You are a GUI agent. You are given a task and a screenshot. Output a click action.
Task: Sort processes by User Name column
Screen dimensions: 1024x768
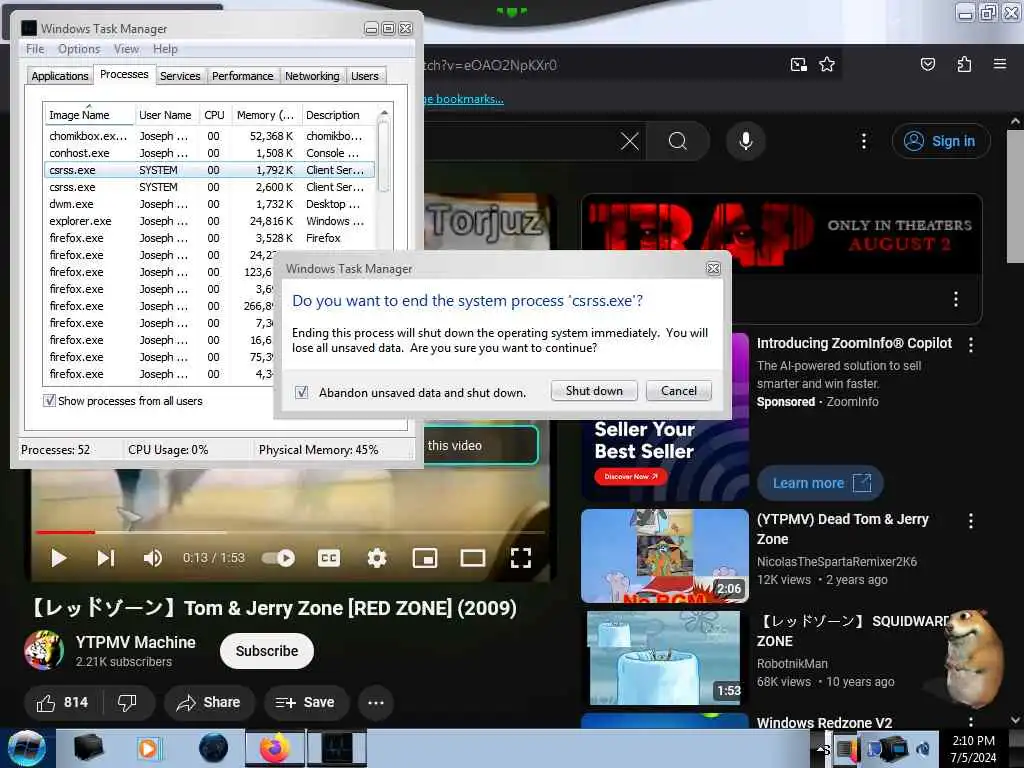tap(165, 115)
